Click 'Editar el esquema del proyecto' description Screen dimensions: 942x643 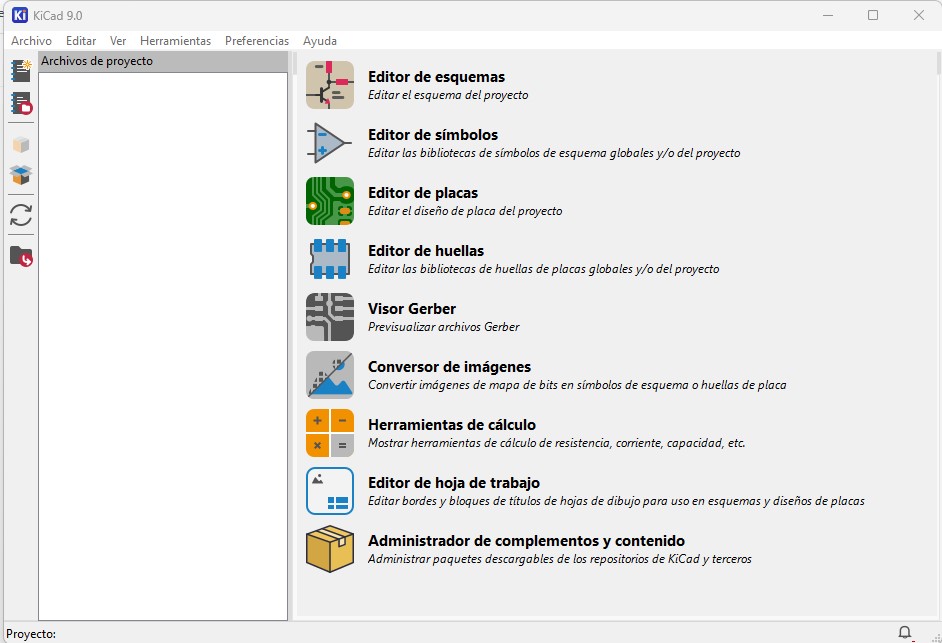[x=448, y=95]
